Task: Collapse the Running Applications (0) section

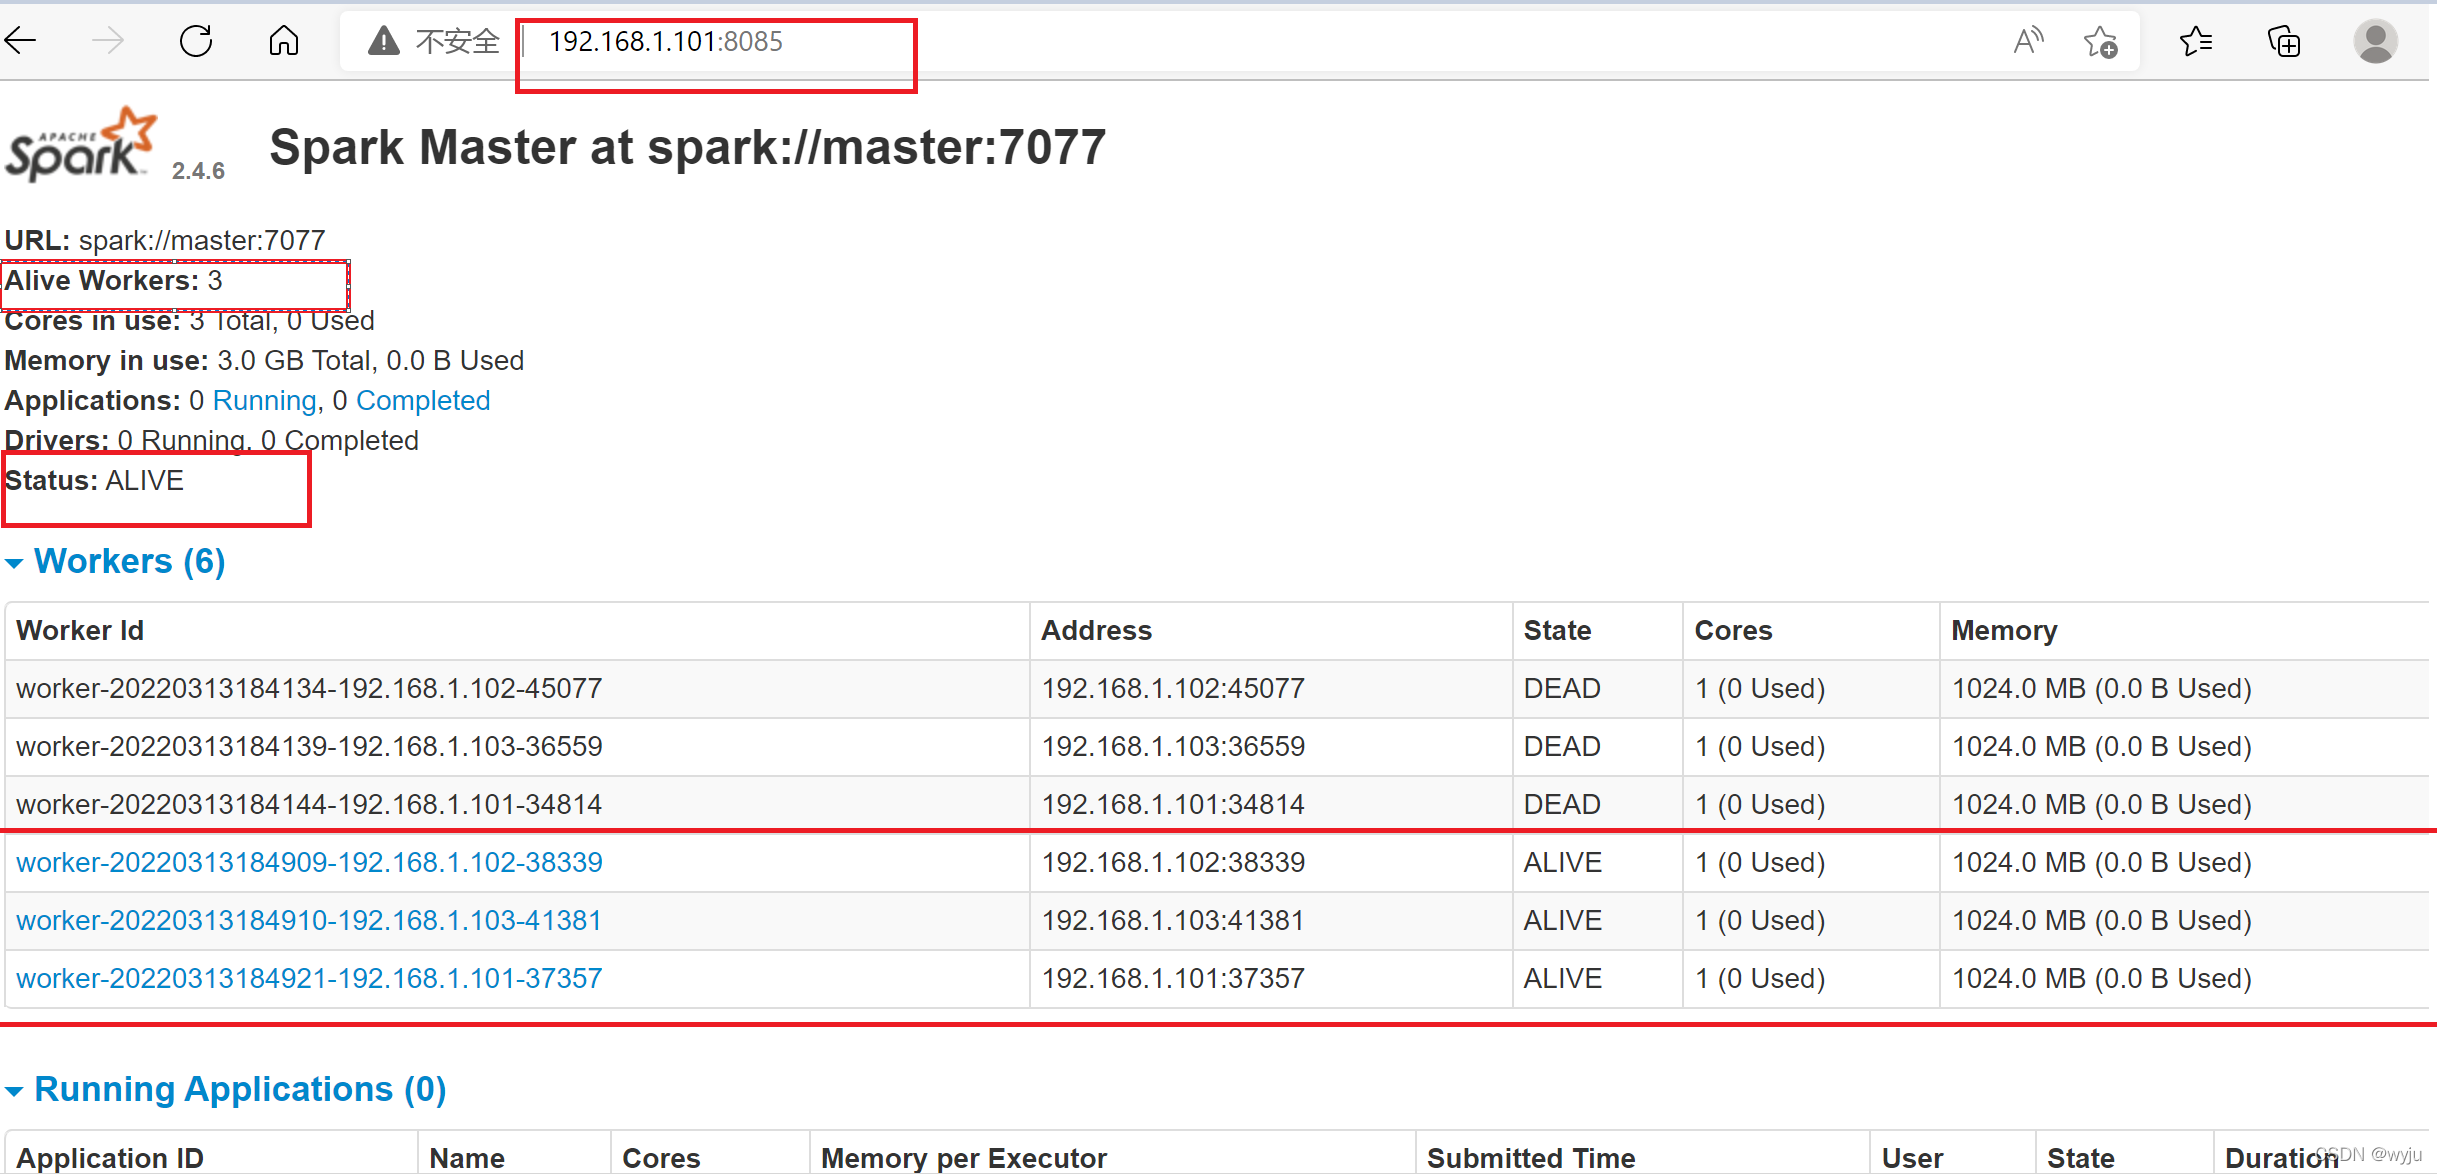Action: click(x=226, y=1089)
